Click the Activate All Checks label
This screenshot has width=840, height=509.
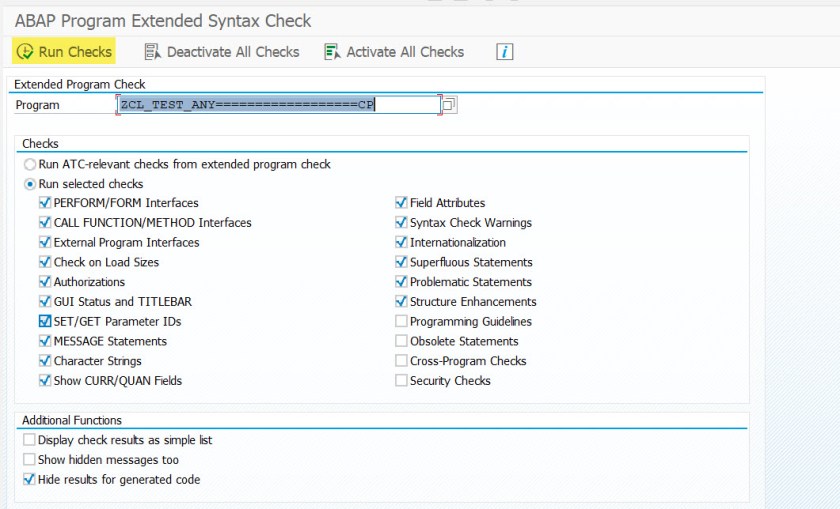click(x=405, y=51)
